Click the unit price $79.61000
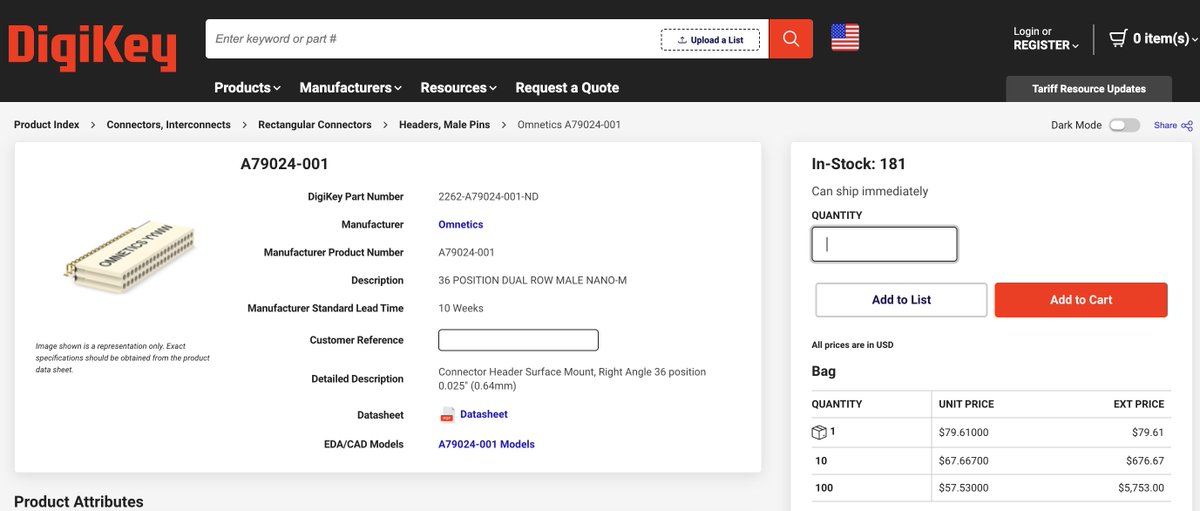 click(964, 432)
